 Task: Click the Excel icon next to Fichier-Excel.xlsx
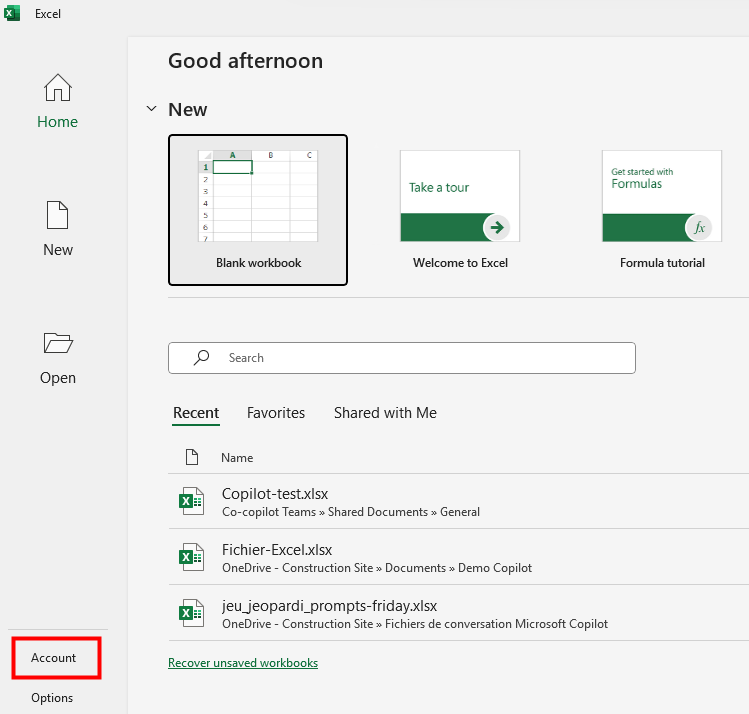pyautogui.click(x=192, y=557)
